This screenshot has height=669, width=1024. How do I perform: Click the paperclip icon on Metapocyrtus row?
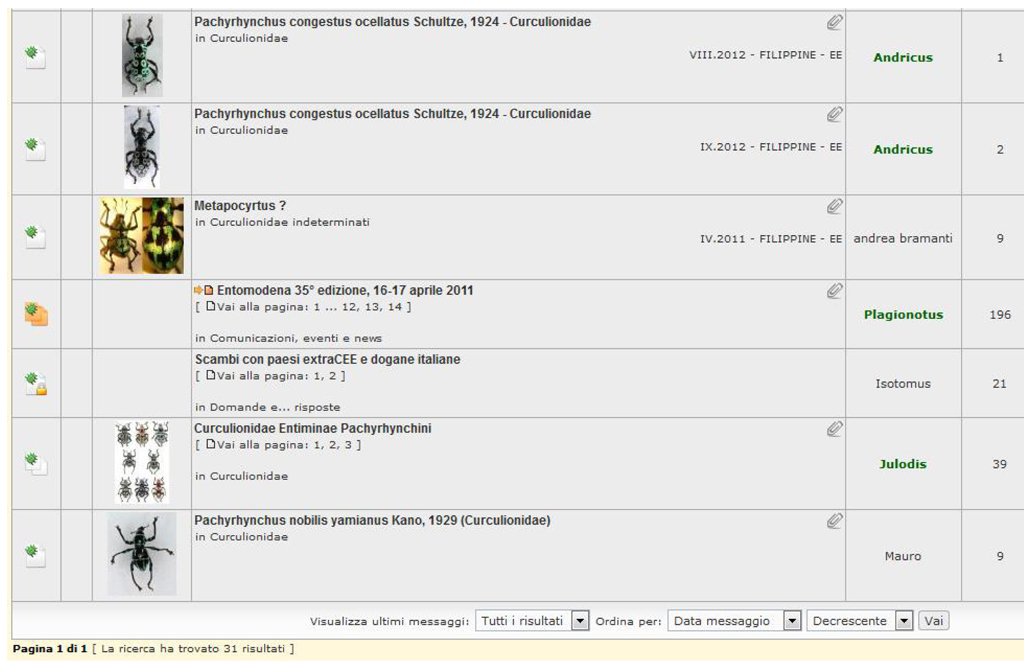pyautogui.click(x=834, y=206)
